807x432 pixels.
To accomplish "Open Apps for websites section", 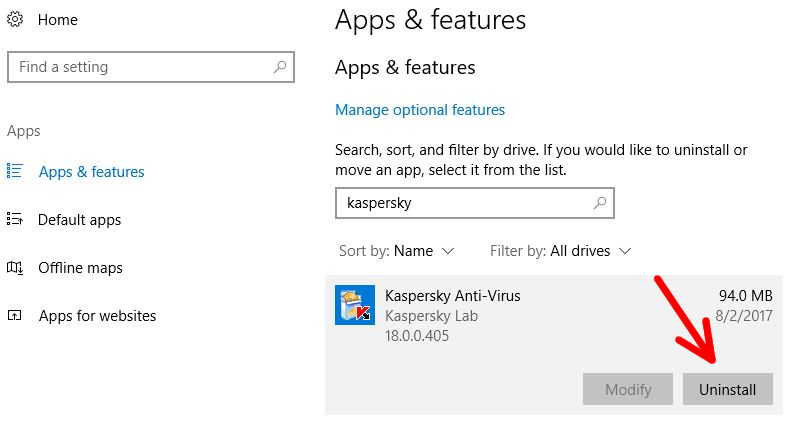I will [97, 316].
